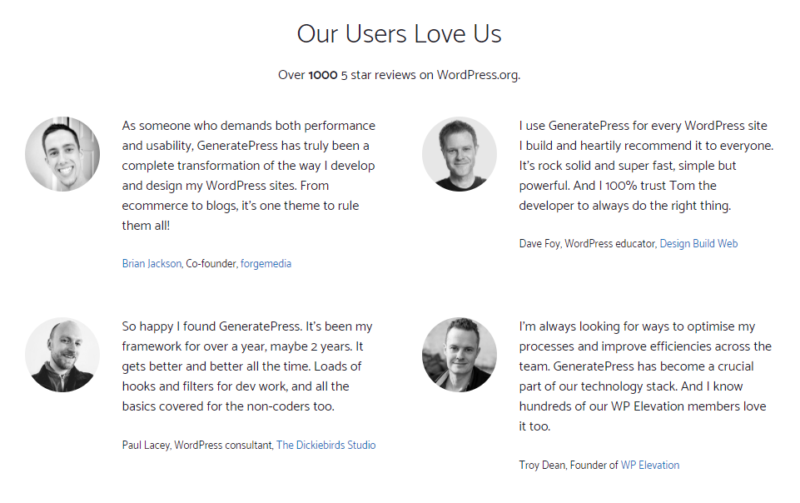800x503 pixels.
Task: Click Troy Dean's testimonial paragraph
Action: [x=645, y=376]
